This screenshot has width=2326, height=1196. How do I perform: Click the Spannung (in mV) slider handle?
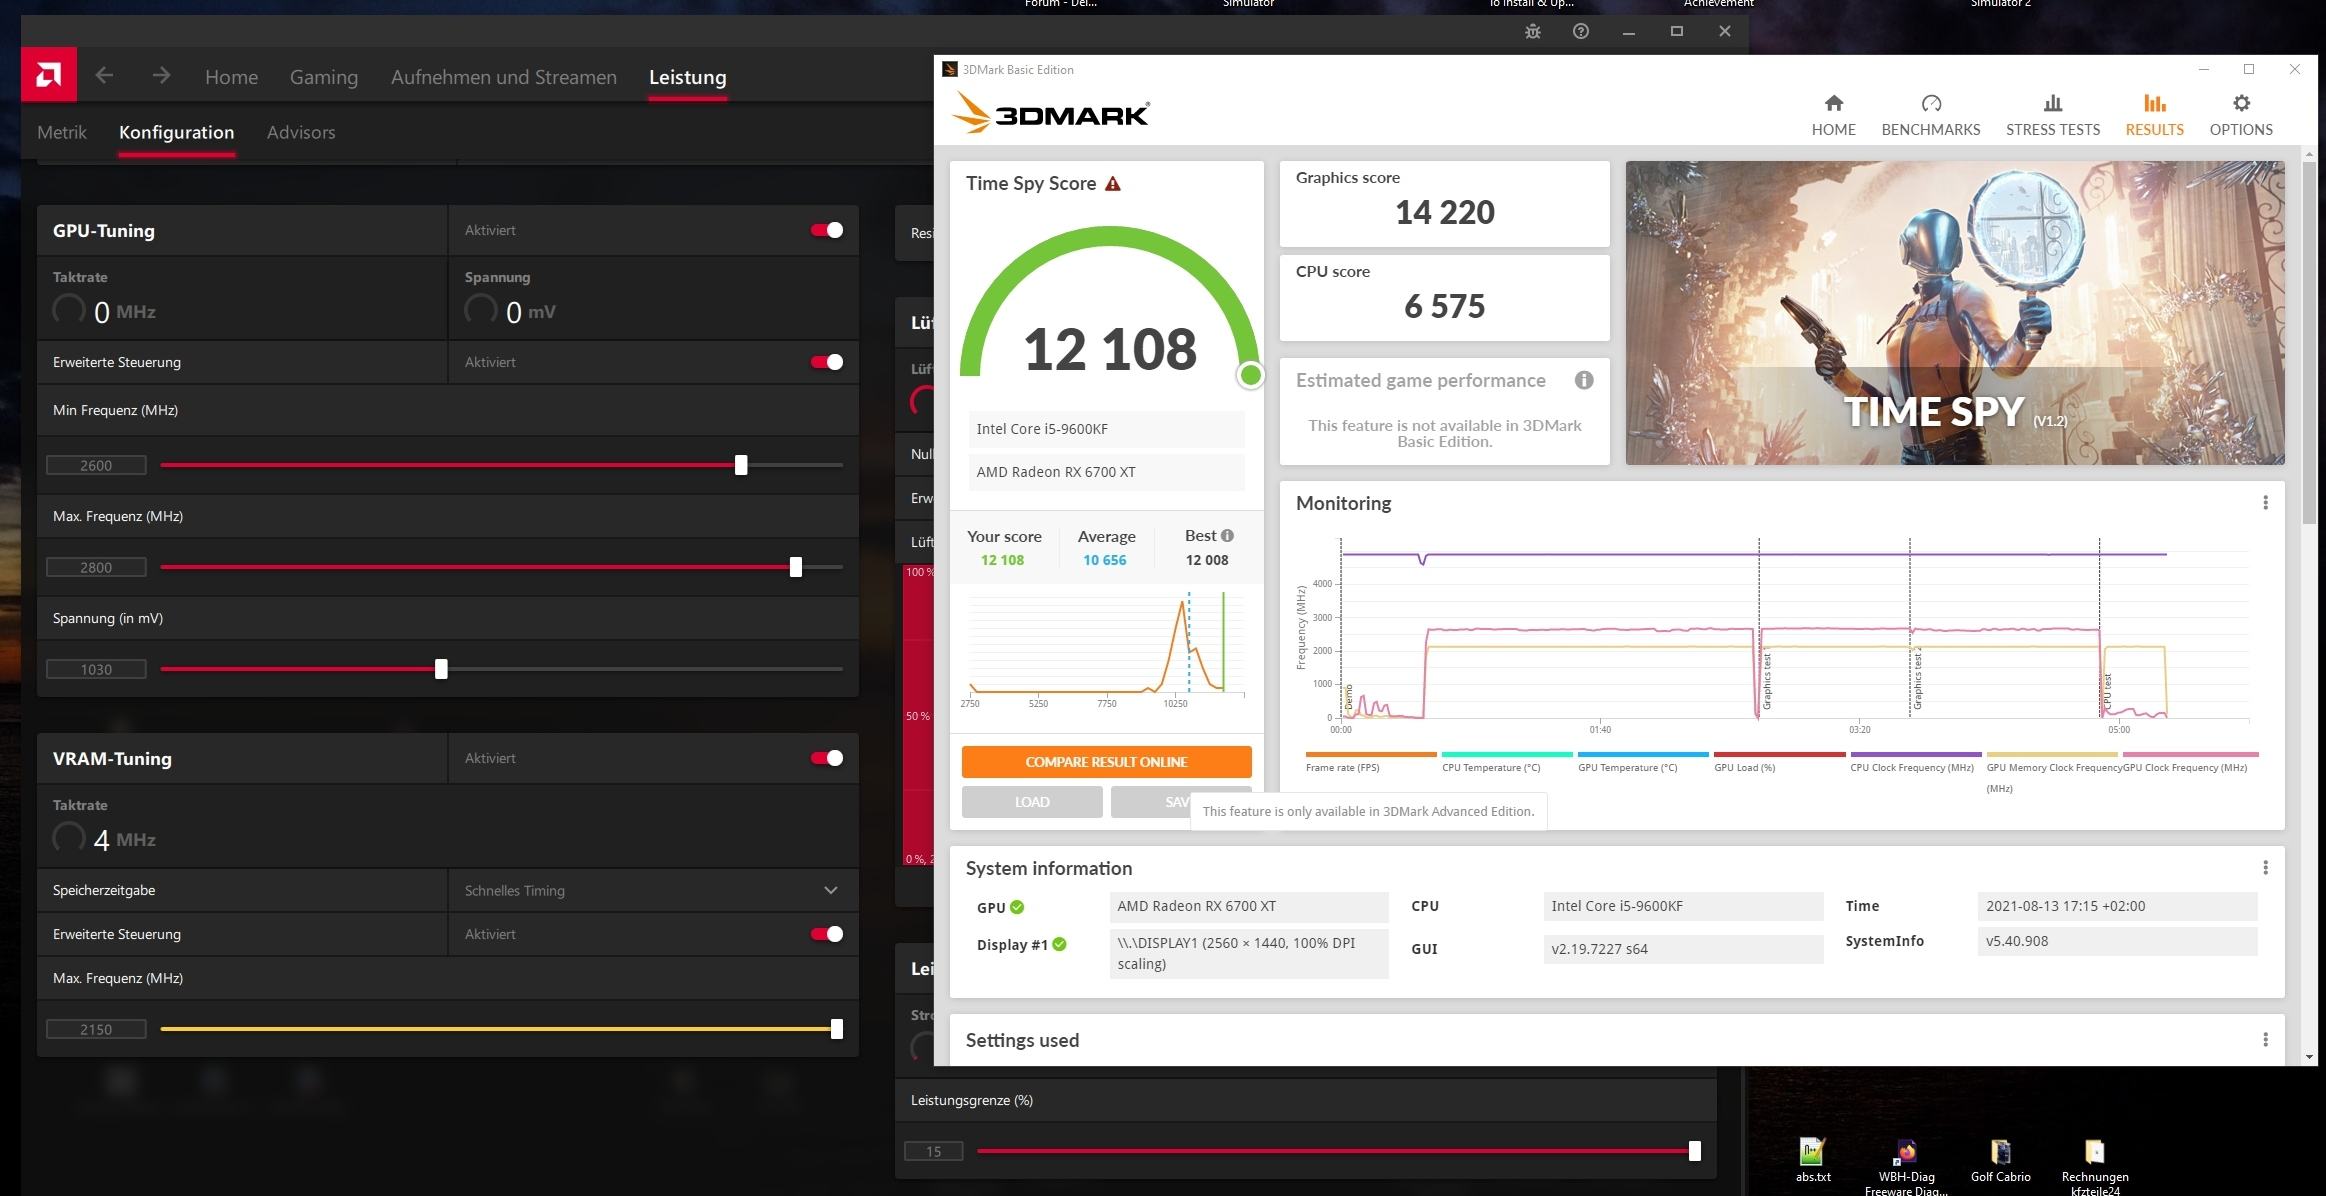tap(441, 669)
